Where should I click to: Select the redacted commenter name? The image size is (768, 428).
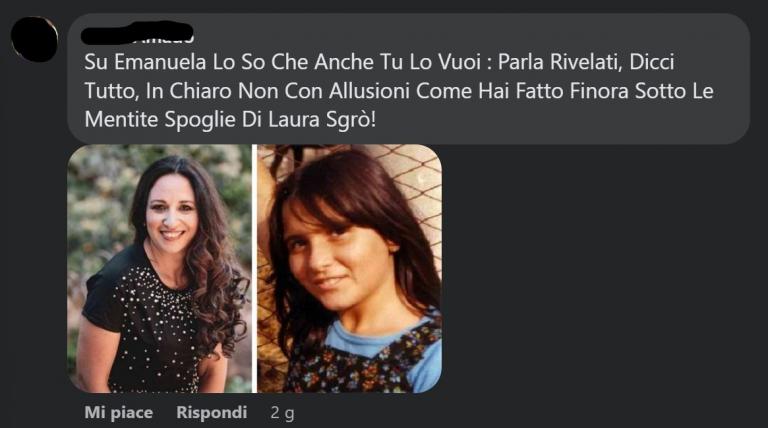coord(137,33)
